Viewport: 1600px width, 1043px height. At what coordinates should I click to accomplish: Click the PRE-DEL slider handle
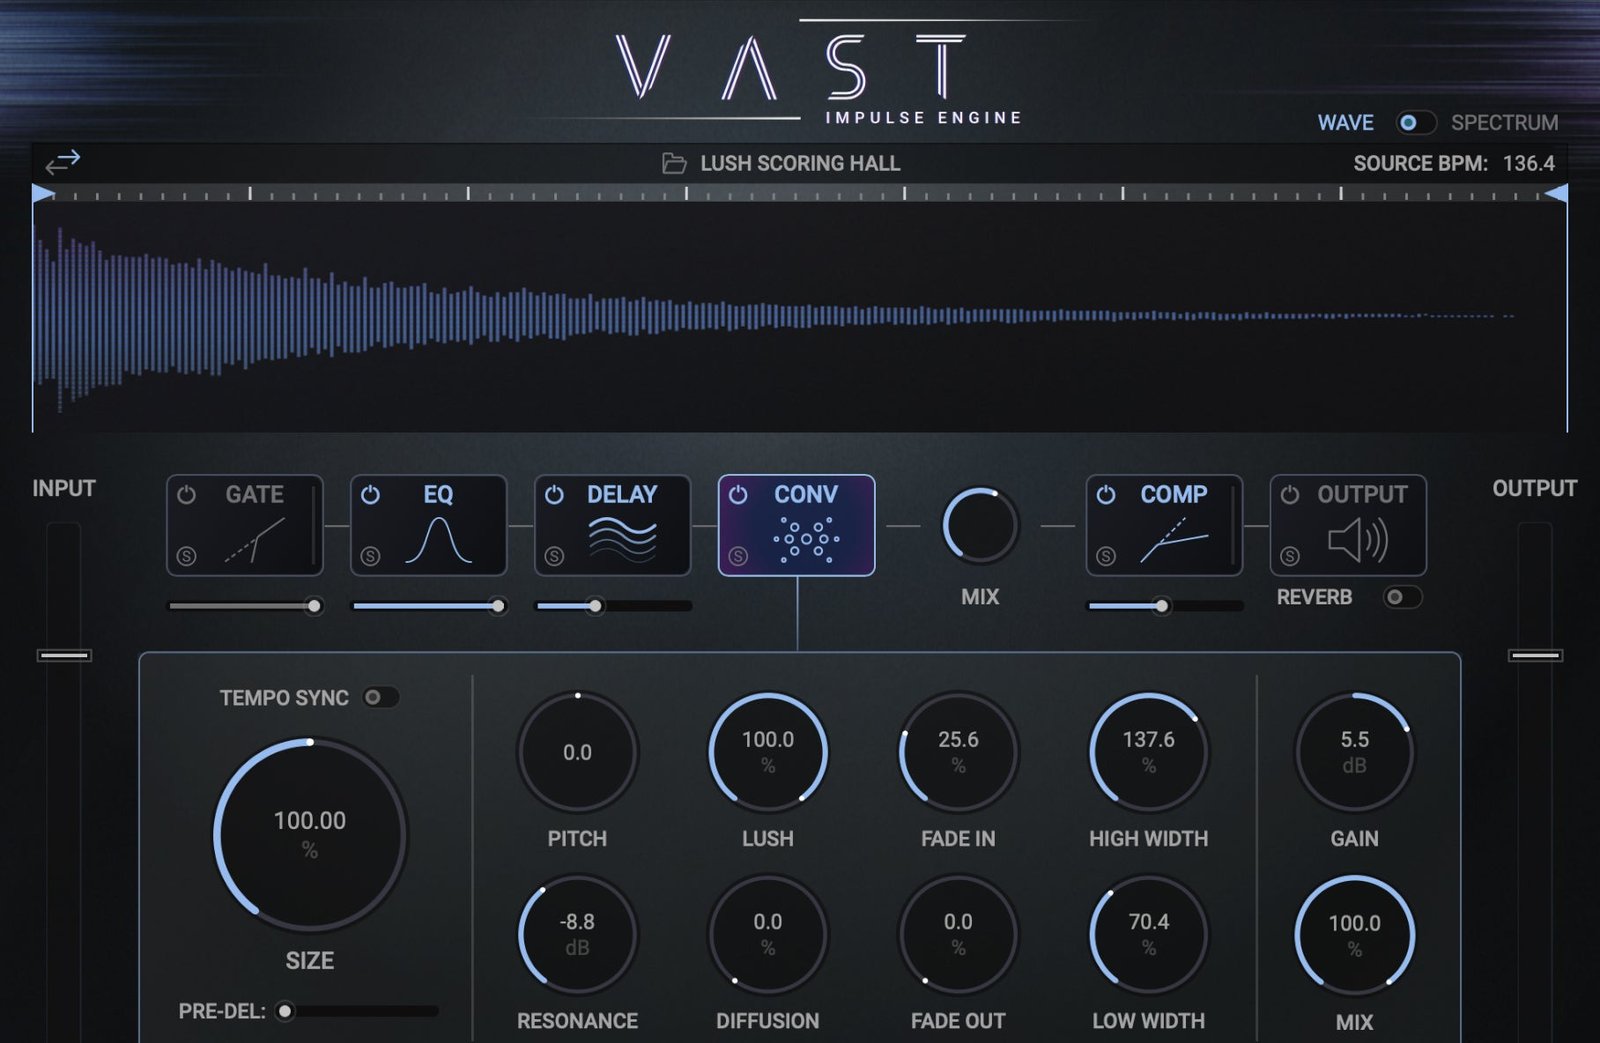pyautogui.click(x=285, y=1011)
